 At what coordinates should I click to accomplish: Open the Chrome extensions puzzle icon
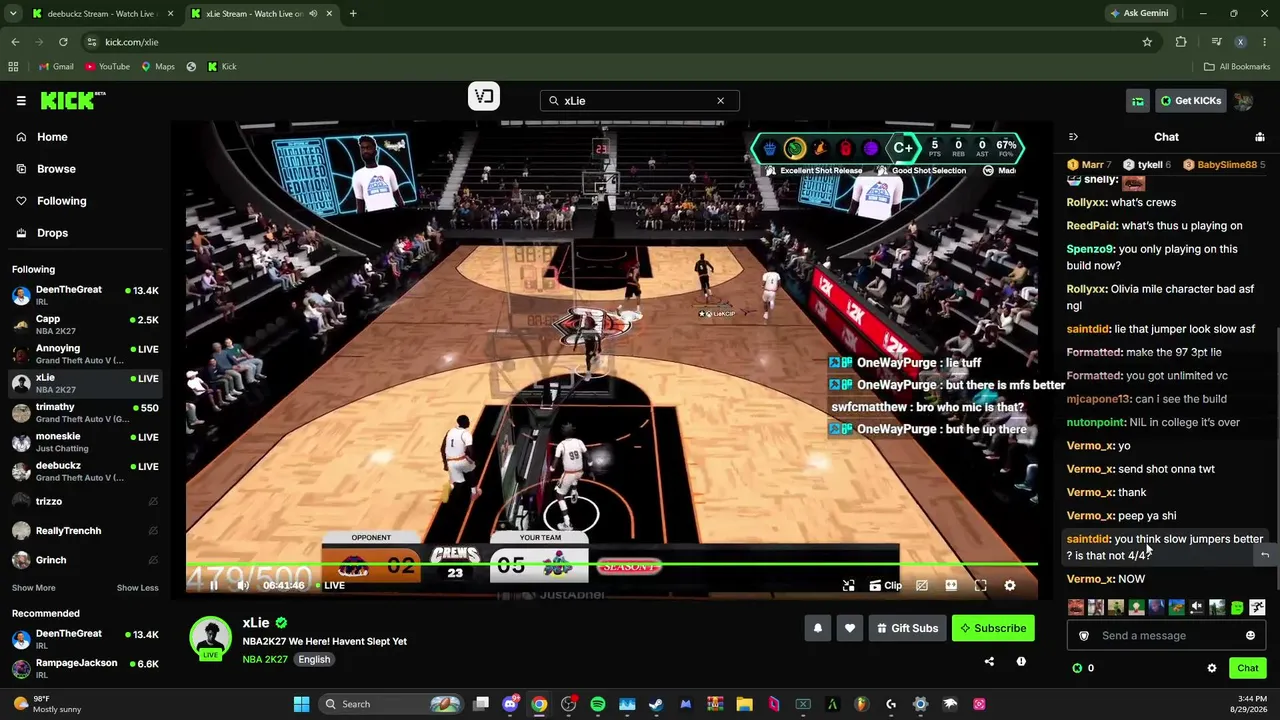coord(1181,42)
